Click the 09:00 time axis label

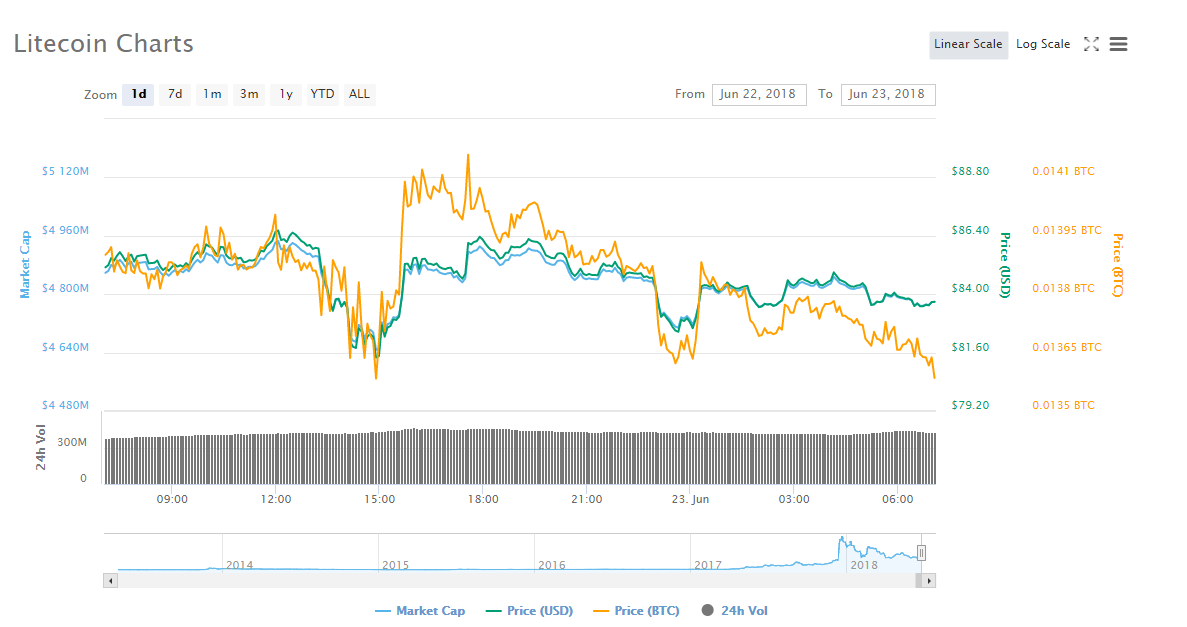point(172,499)
